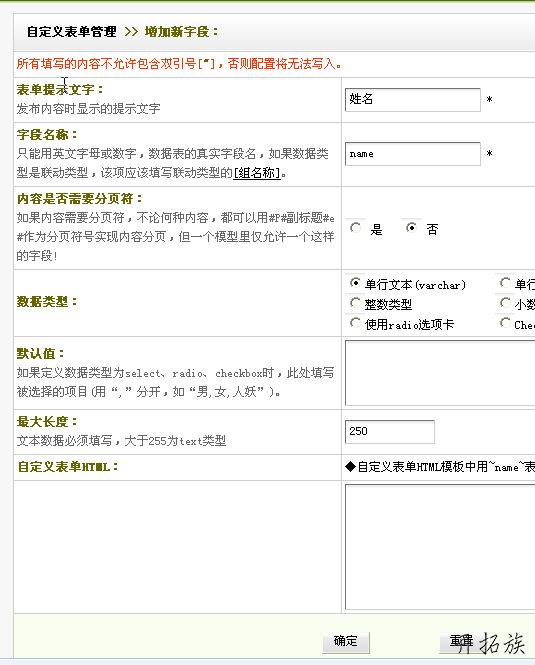Click the 最大长度 field showing 250
Viewport: 535px width, 665px height.
click(x=389, y=432)
